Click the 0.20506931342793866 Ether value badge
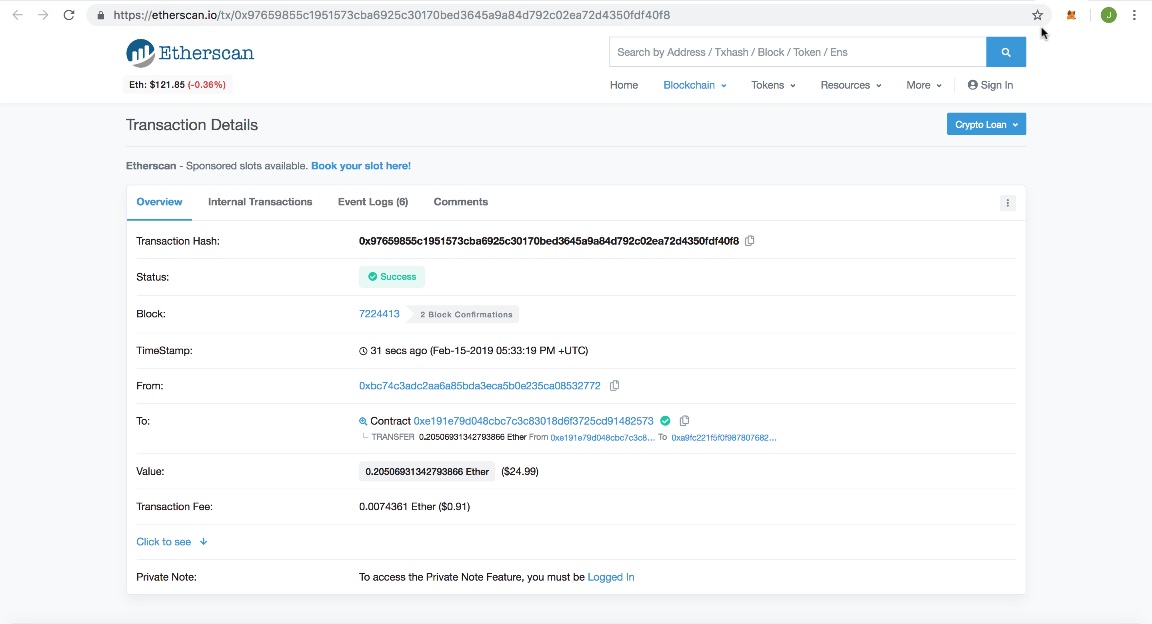The height and width of the screenshot is (624, 1152). click(x=427, y=472)
